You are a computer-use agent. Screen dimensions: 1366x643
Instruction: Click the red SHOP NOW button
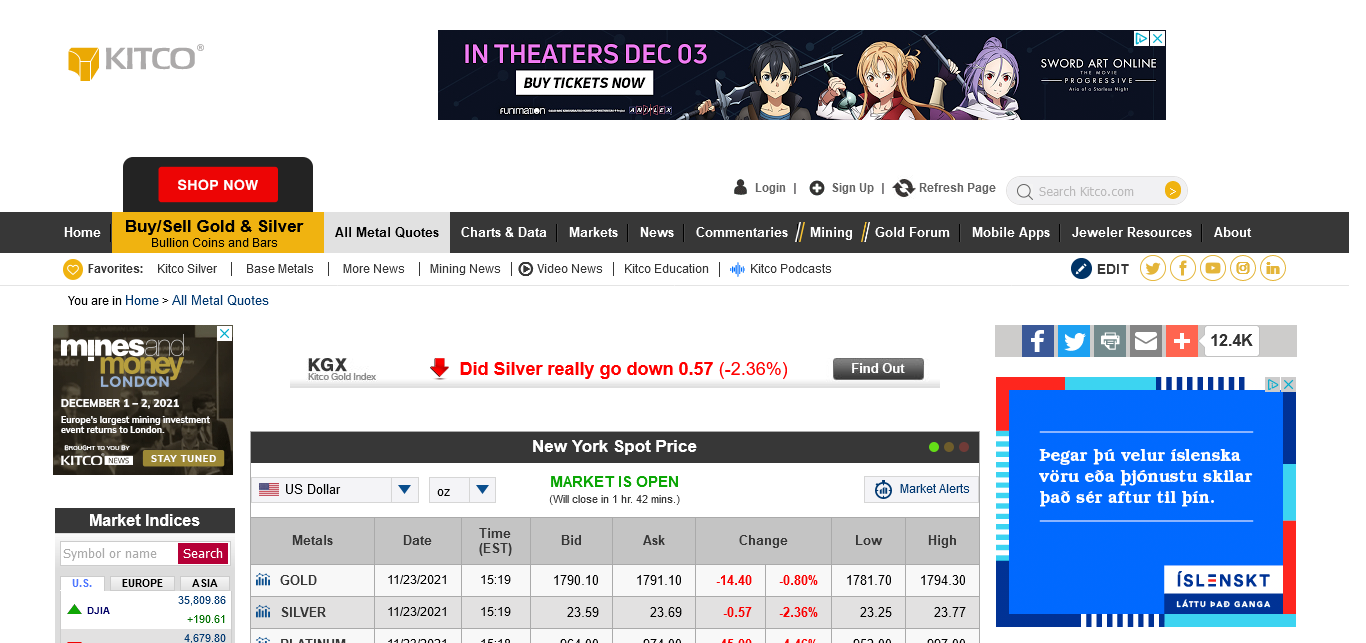point(218,185)
